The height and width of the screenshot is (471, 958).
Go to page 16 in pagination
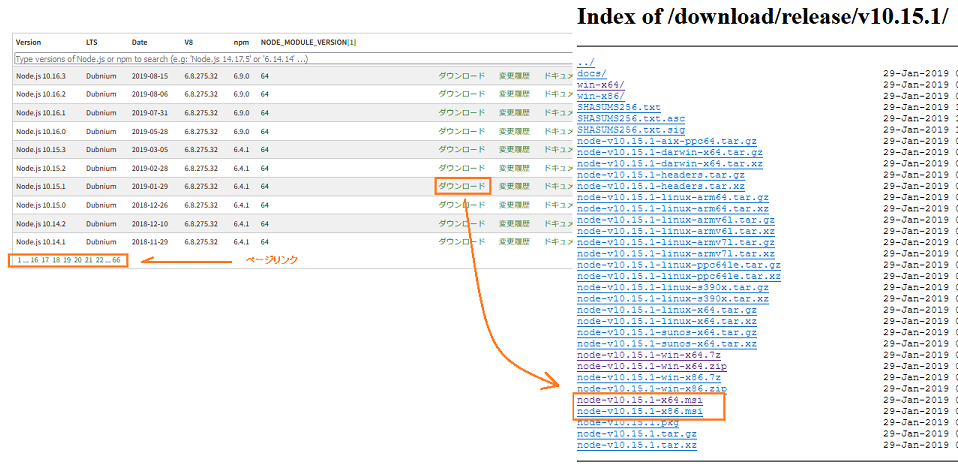[35, 260]
